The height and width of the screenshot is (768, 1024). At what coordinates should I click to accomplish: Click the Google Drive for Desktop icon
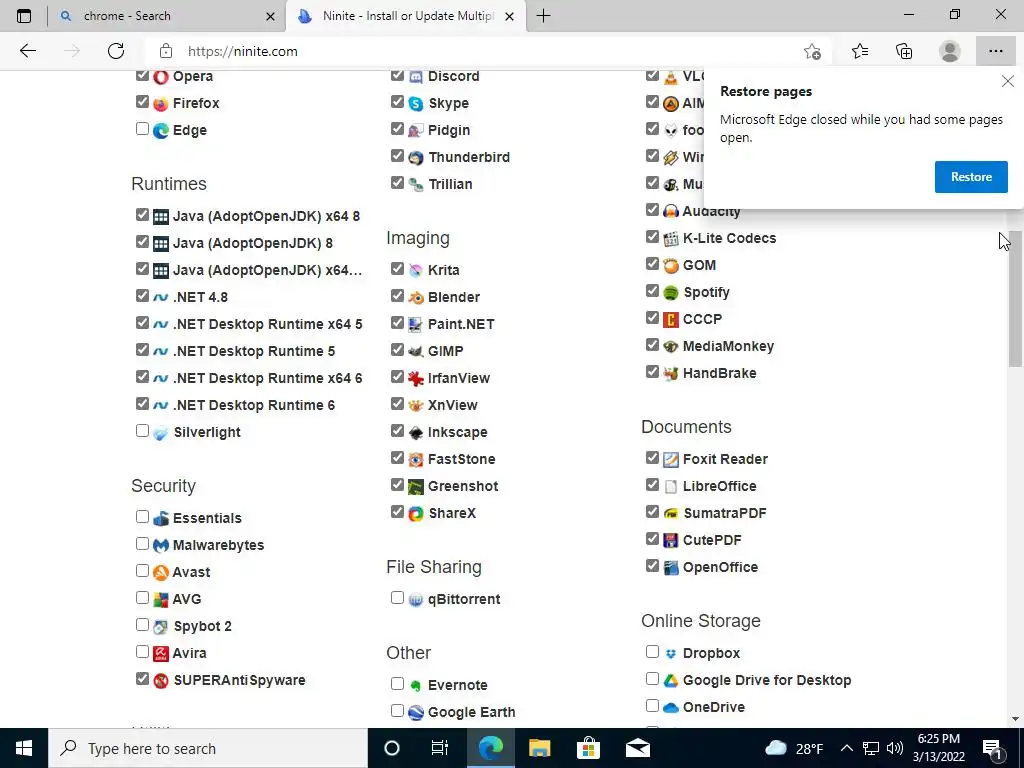click(671, 680)
